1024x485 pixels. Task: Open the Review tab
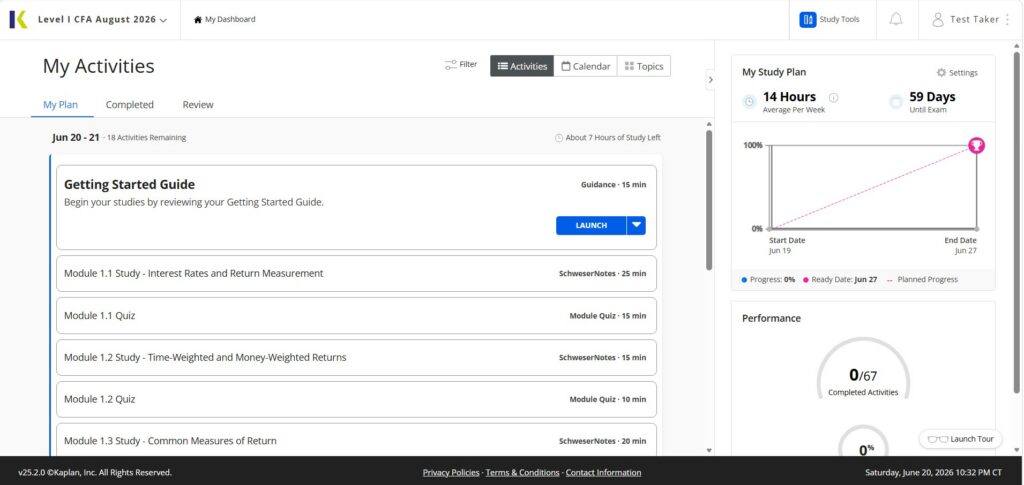click(x=198, y=104)
